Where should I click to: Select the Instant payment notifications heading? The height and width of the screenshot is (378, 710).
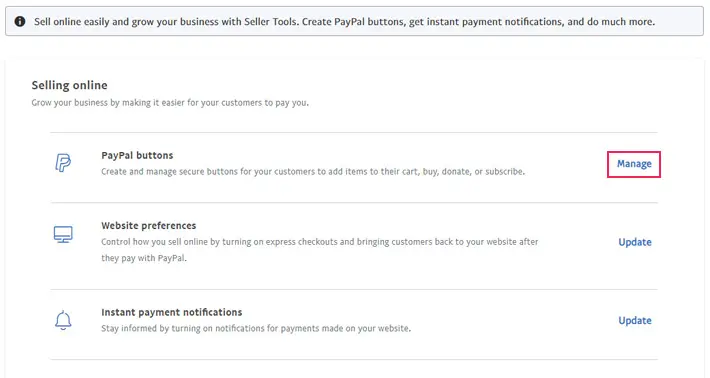[172, 312]
